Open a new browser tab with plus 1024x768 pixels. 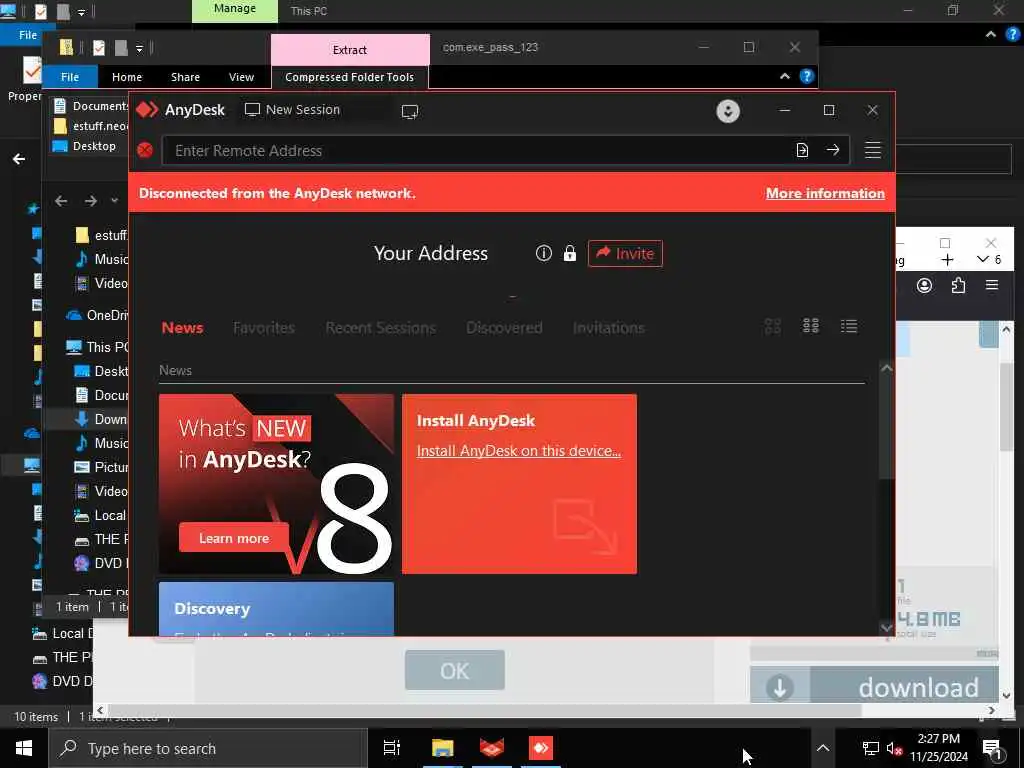[947, 260]
